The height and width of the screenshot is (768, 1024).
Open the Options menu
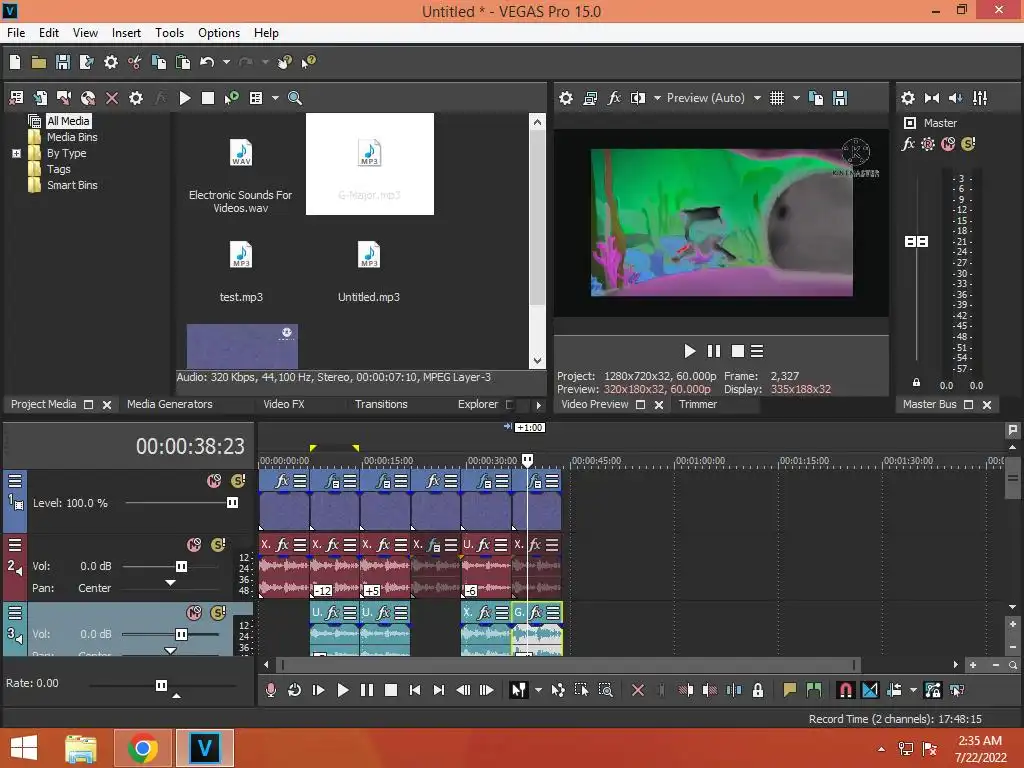219,33
